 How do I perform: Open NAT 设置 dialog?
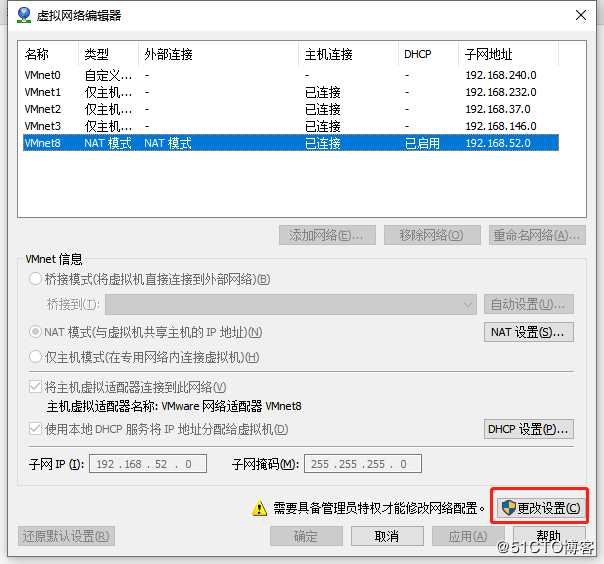click(528, 332)
